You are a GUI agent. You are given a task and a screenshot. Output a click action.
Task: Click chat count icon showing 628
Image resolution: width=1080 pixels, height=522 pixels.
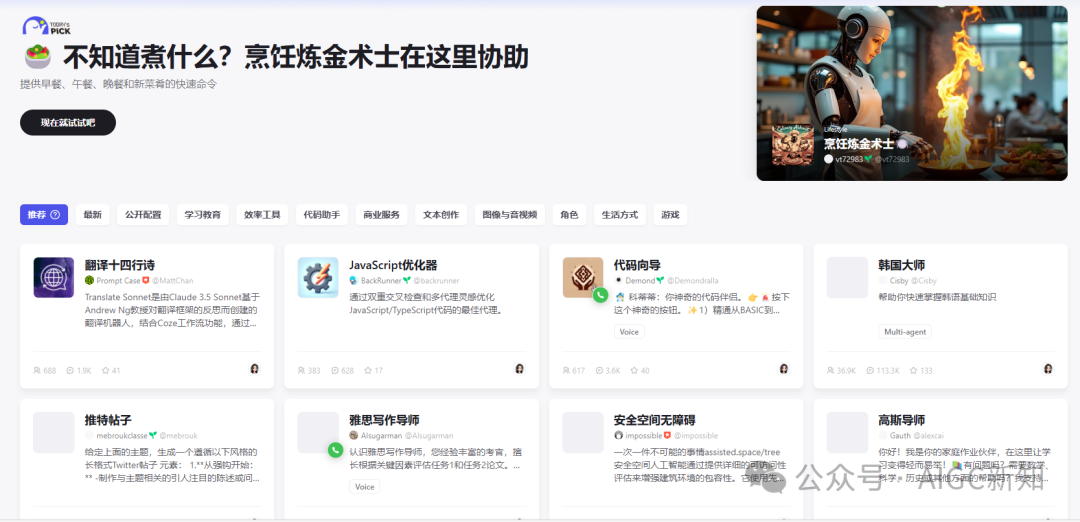pyautogui.click(x=335, y=370)
